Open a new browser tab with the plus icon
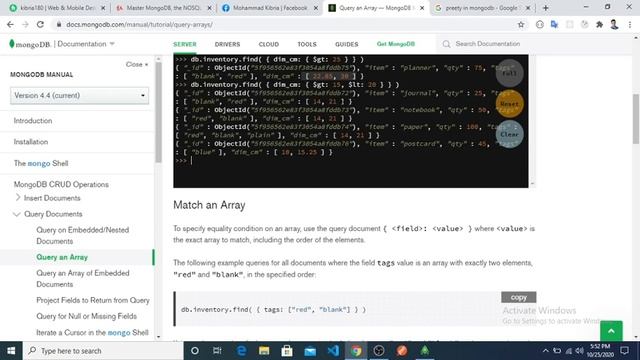640x360 pixels. (546, 8)
